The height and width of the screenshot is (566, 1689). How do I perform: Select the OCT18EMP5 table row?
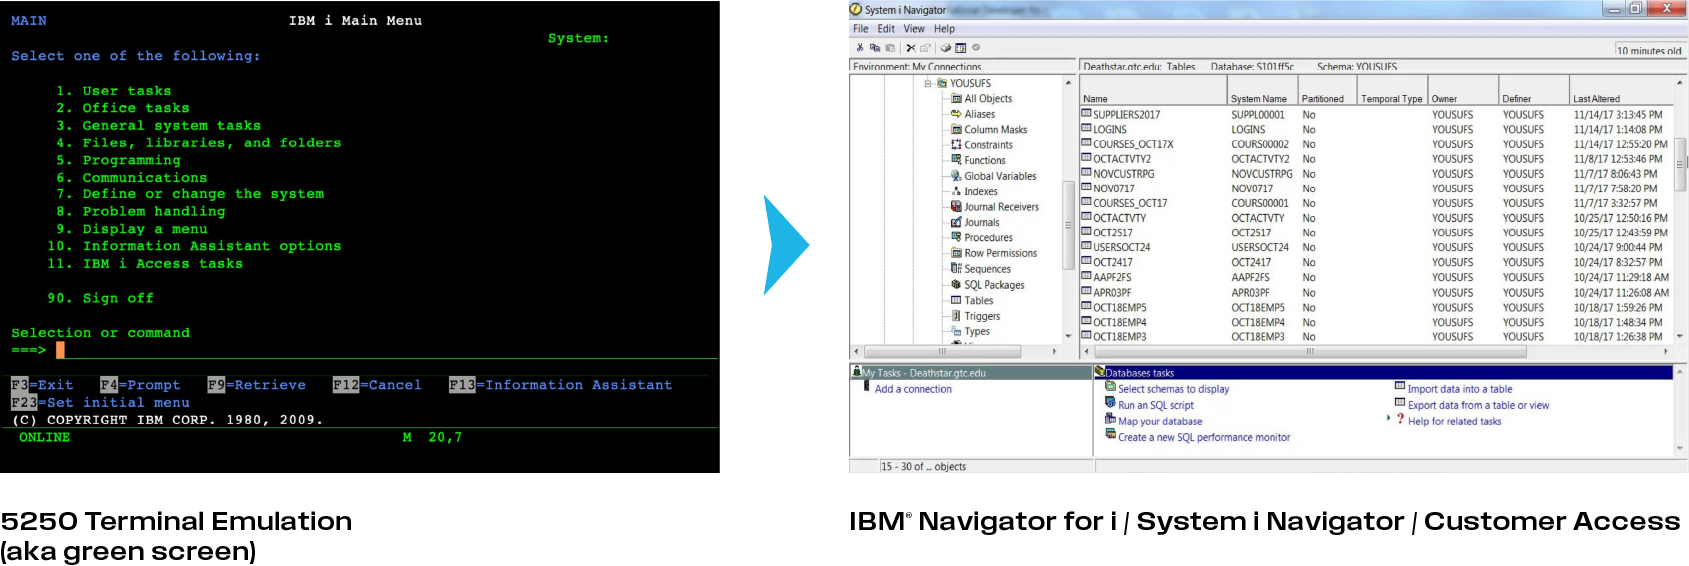pyautogui.click(x=1375, y=307)
